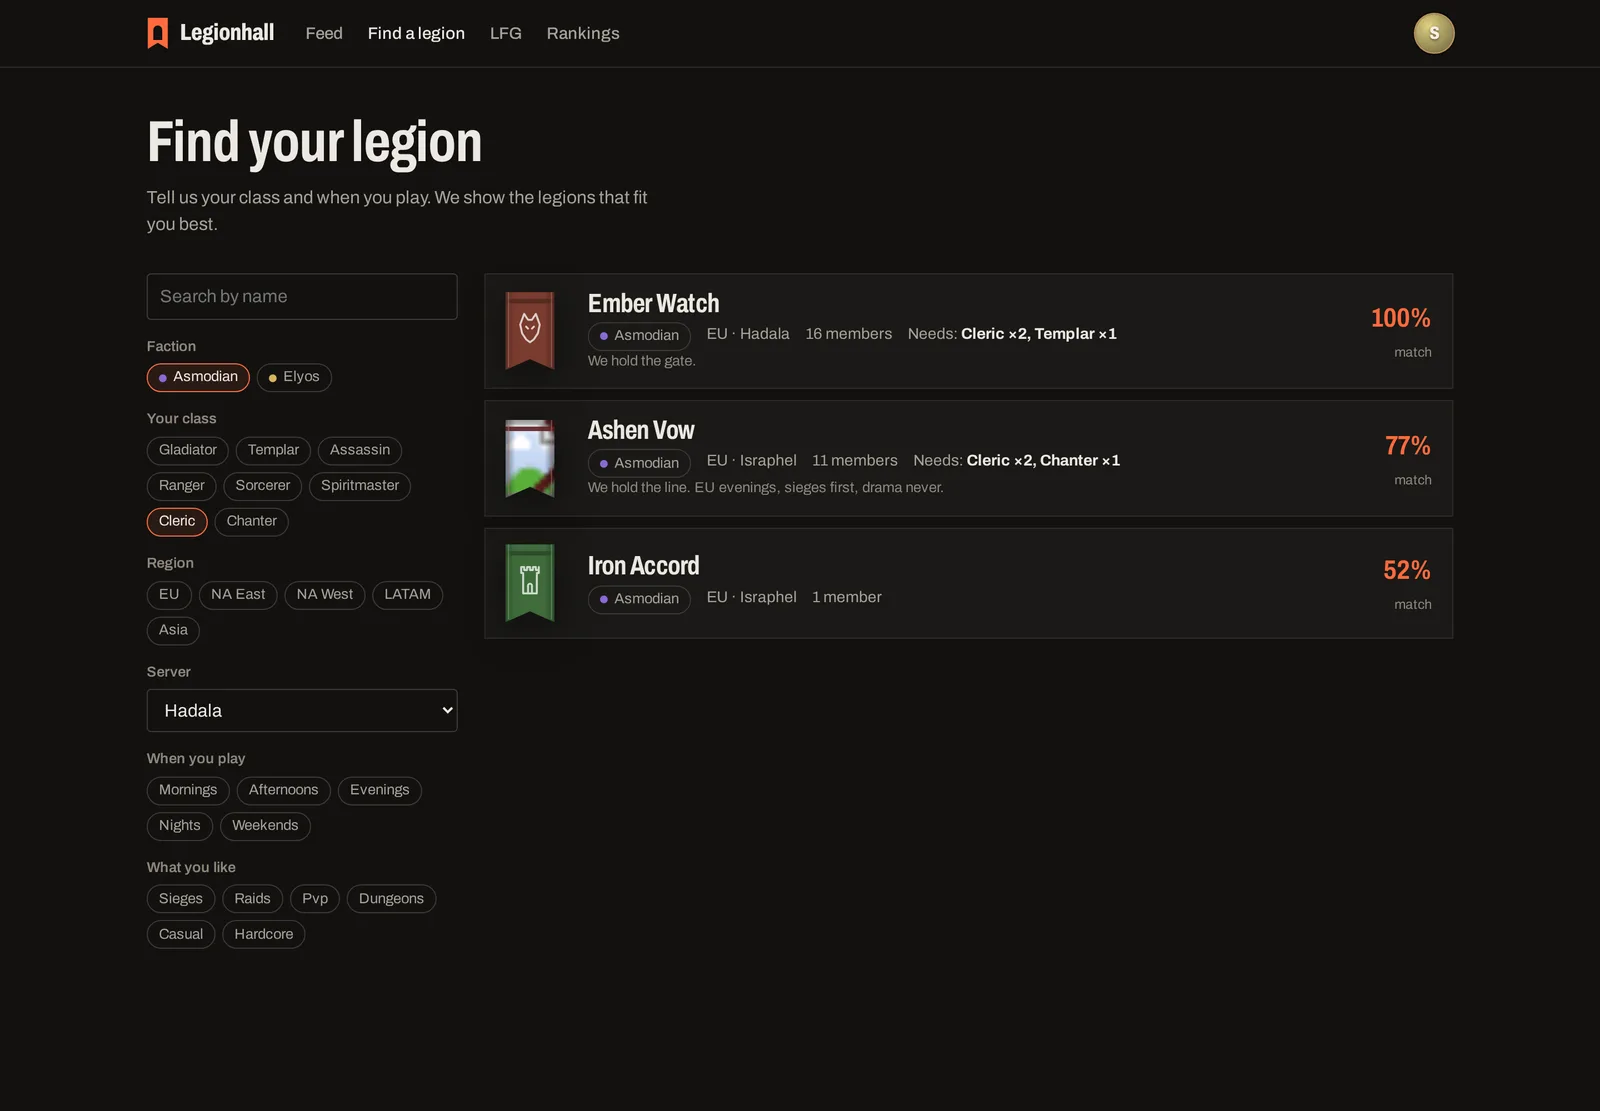Select the Hardcore playstyle chip
1600x1111 pixels.
point(264,935)
